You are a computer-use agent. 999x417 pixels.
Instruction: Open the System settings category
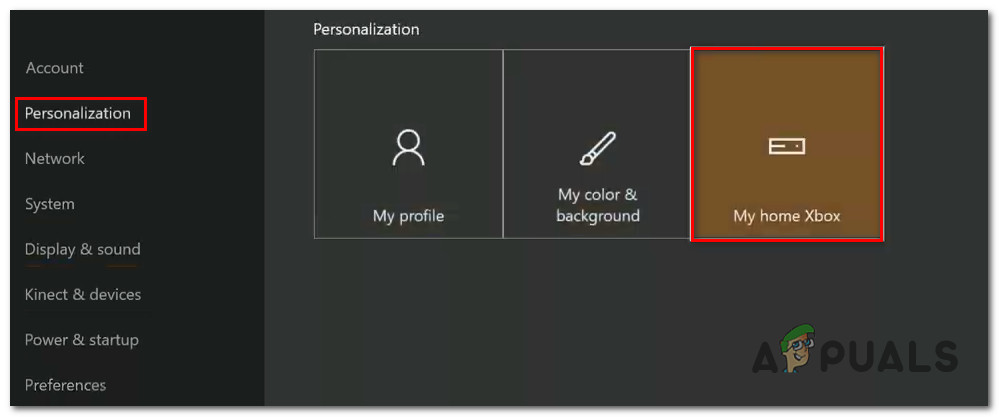click(49, 204)
